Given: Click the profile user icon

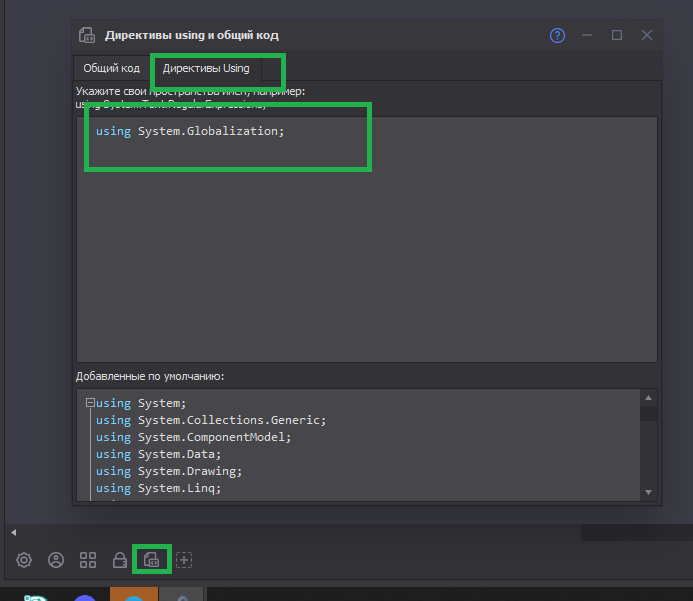Looking at the screenshot, I should [x=56, y=560].
